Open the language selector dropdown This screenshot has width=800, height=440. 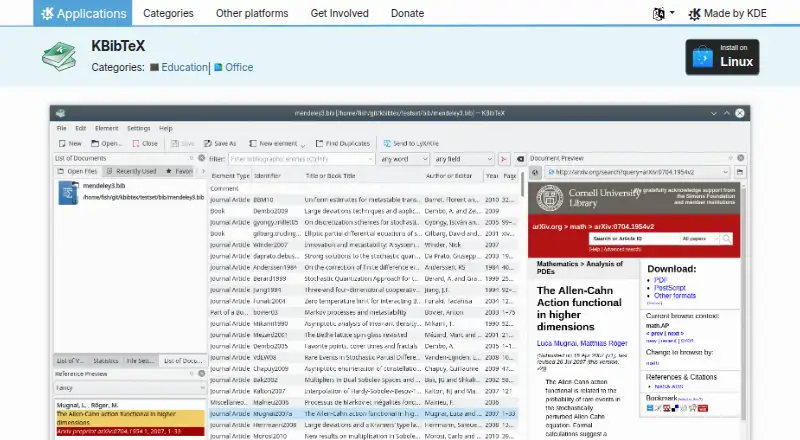click(x=663, y=14)
